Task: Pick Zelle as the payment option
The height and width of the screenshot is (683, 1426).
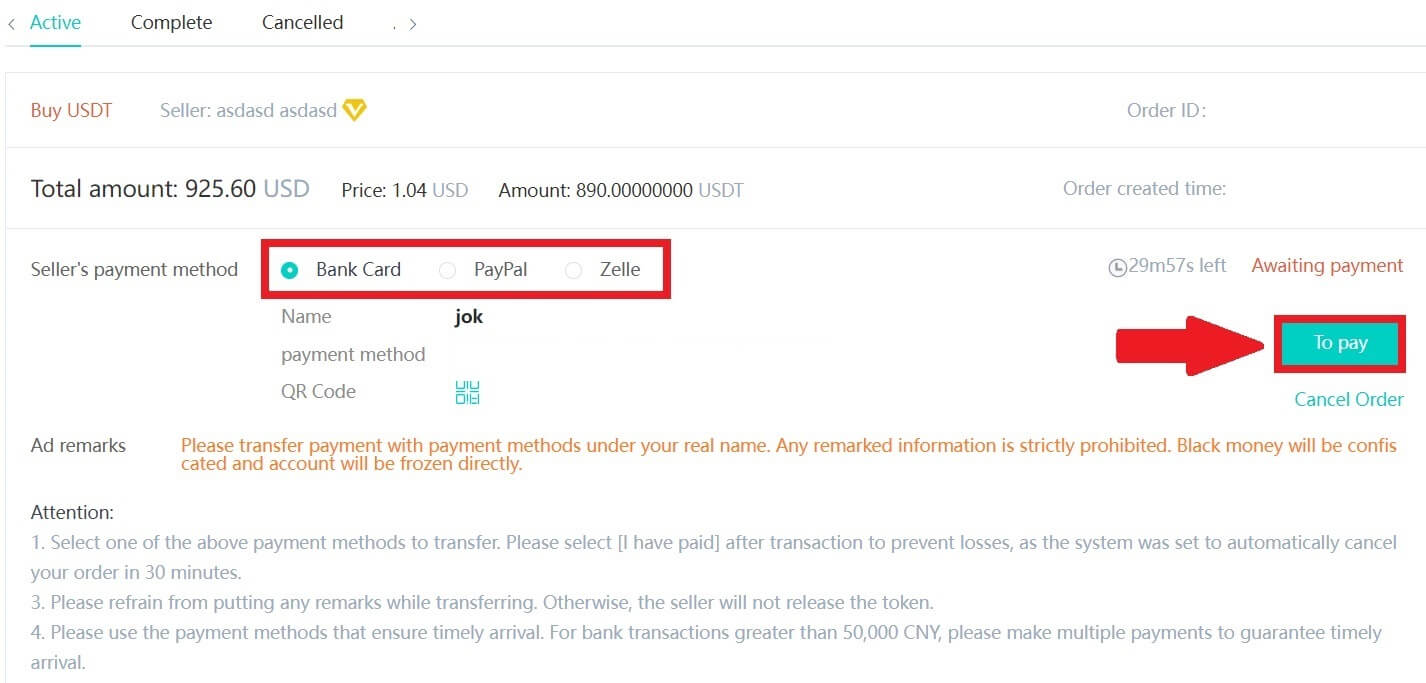Action: (x=574, y=269)
